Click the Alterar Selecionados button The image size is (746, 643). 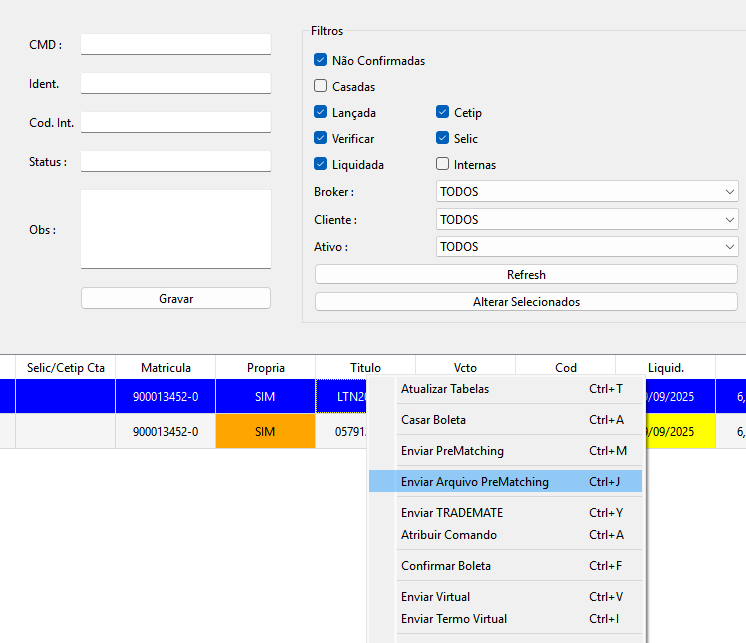tap(526, 302)
